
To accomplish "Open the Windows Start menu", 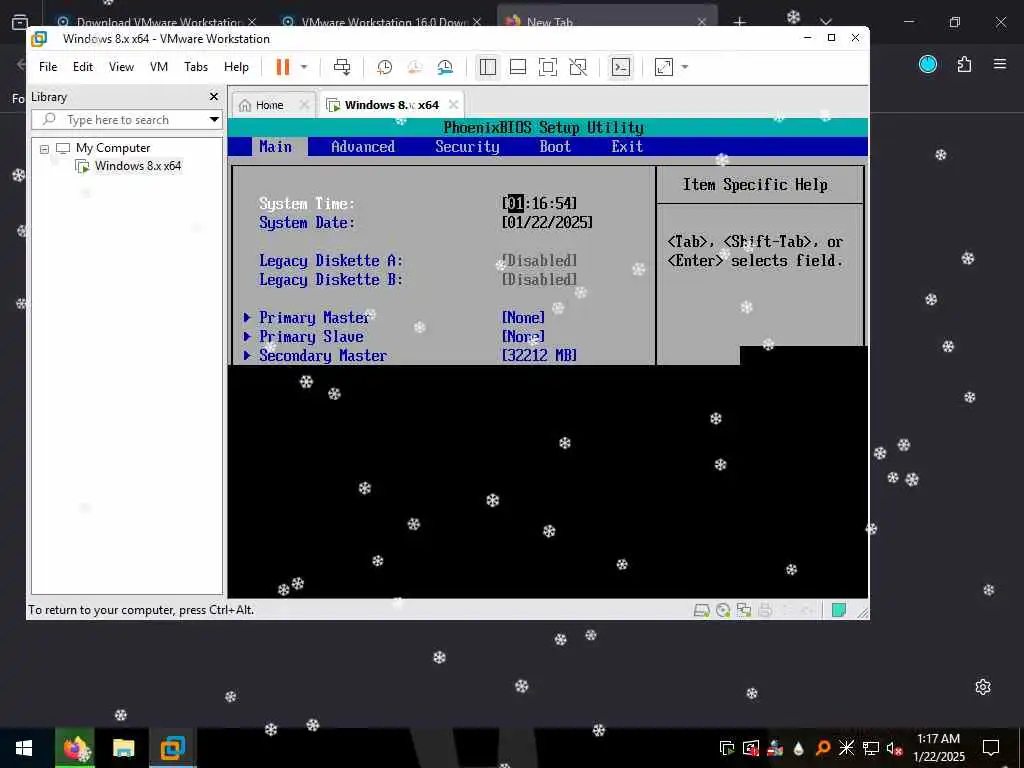I will (x=24, y=748).
